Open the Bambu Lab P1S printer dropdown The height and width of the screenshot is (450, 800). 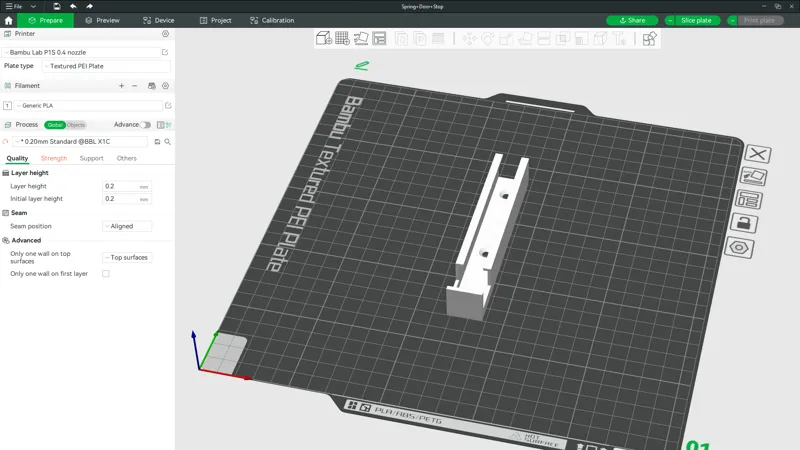click(82, 52)
